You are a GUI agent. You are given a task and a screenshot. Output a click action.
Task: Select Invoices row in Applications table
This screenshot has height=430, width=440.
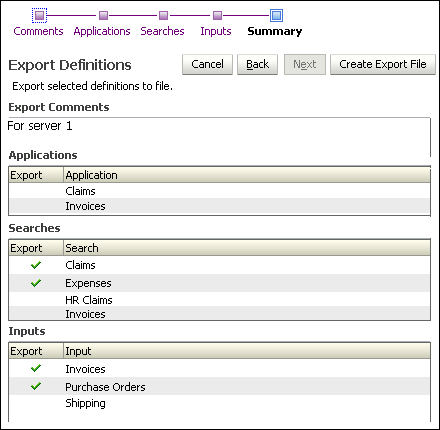pos(219,206)
